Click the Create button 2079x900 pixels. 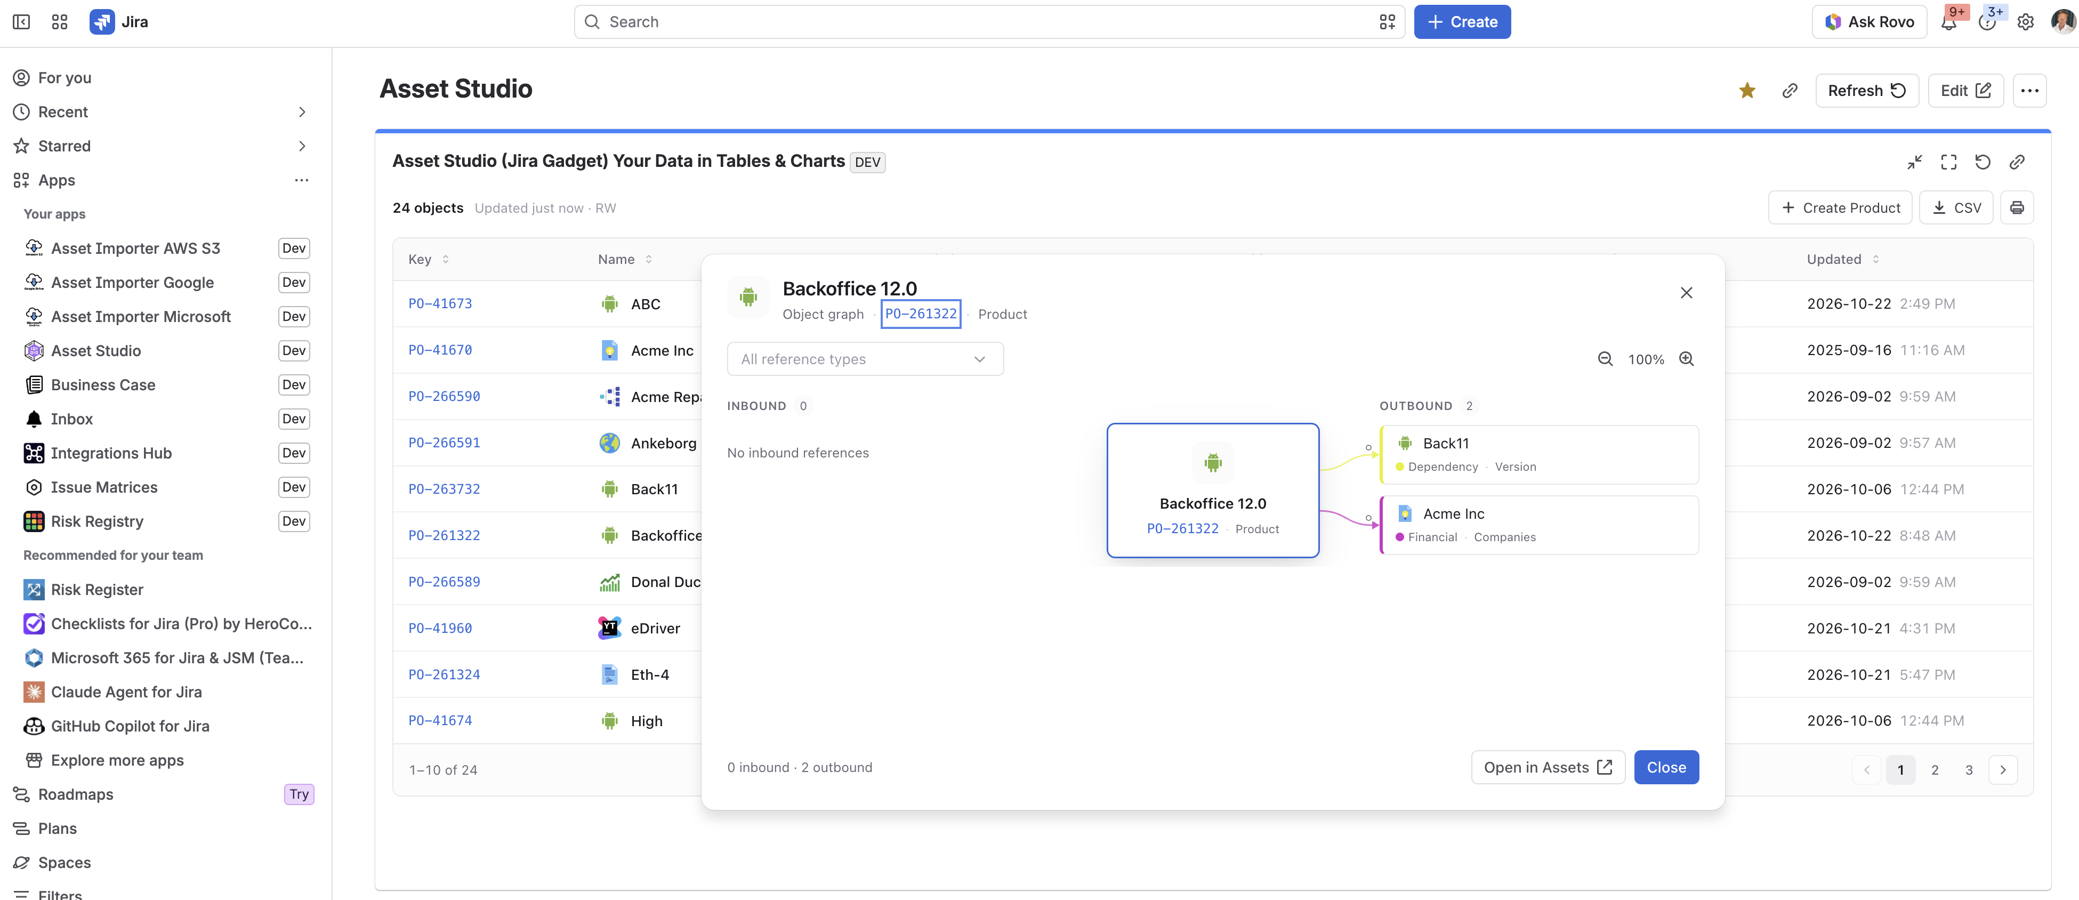pos(1462,22)
